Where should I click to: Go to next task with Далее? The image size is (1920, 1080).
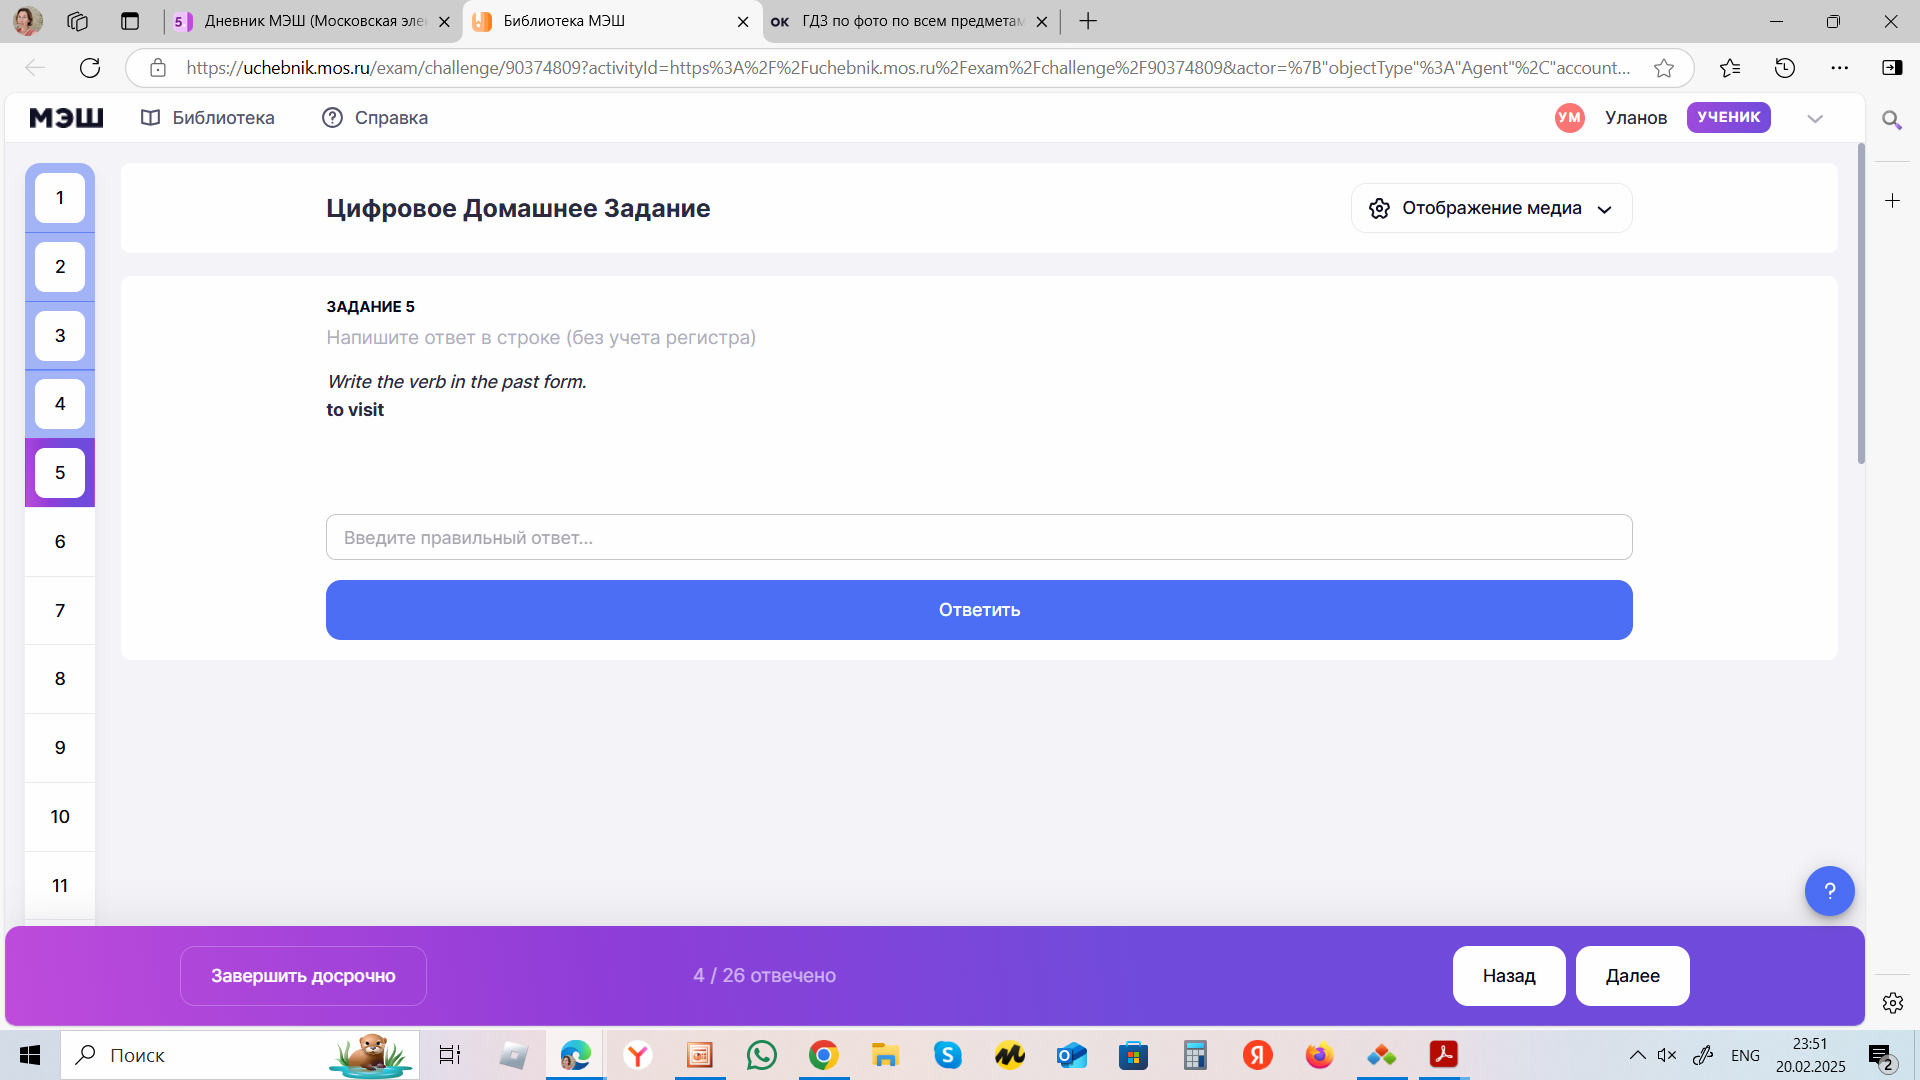(1632, 976)
